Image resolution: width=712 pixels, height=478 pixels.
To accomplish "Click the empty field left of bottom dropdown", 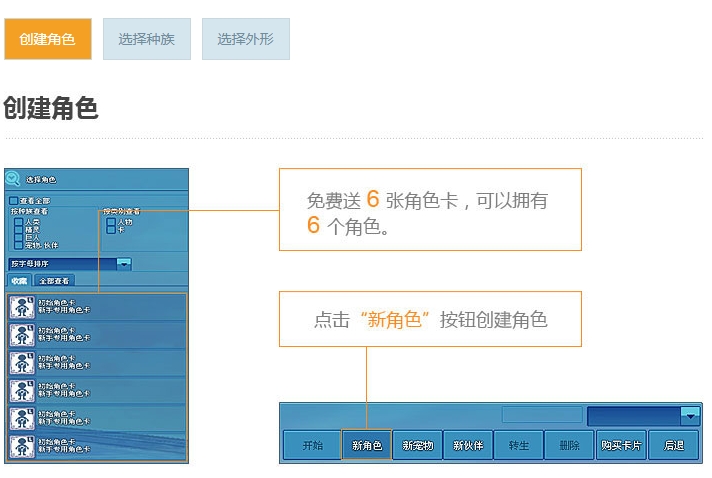I will tap(541, 415).
